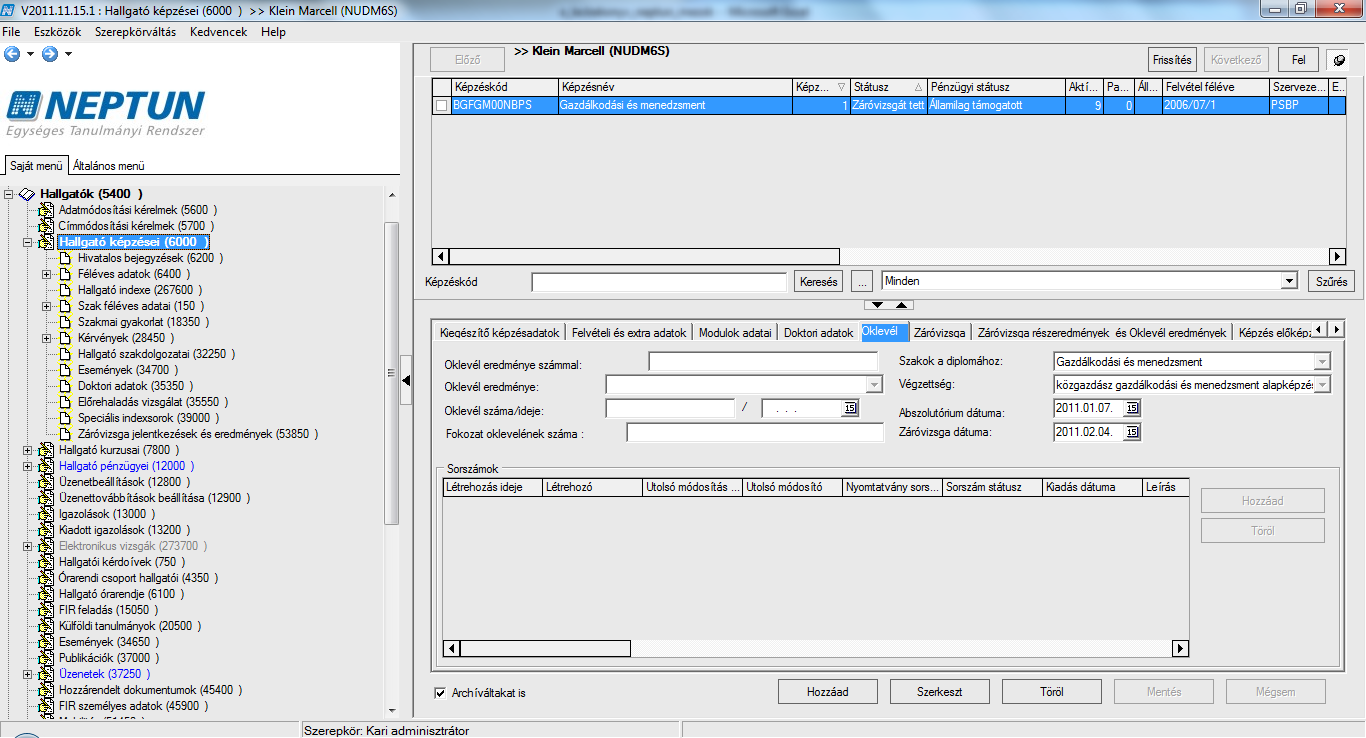Viewport: 1366px width, 738px height.
Task: Click the bottom Töröl button
Action: (x=1051, y=692)
